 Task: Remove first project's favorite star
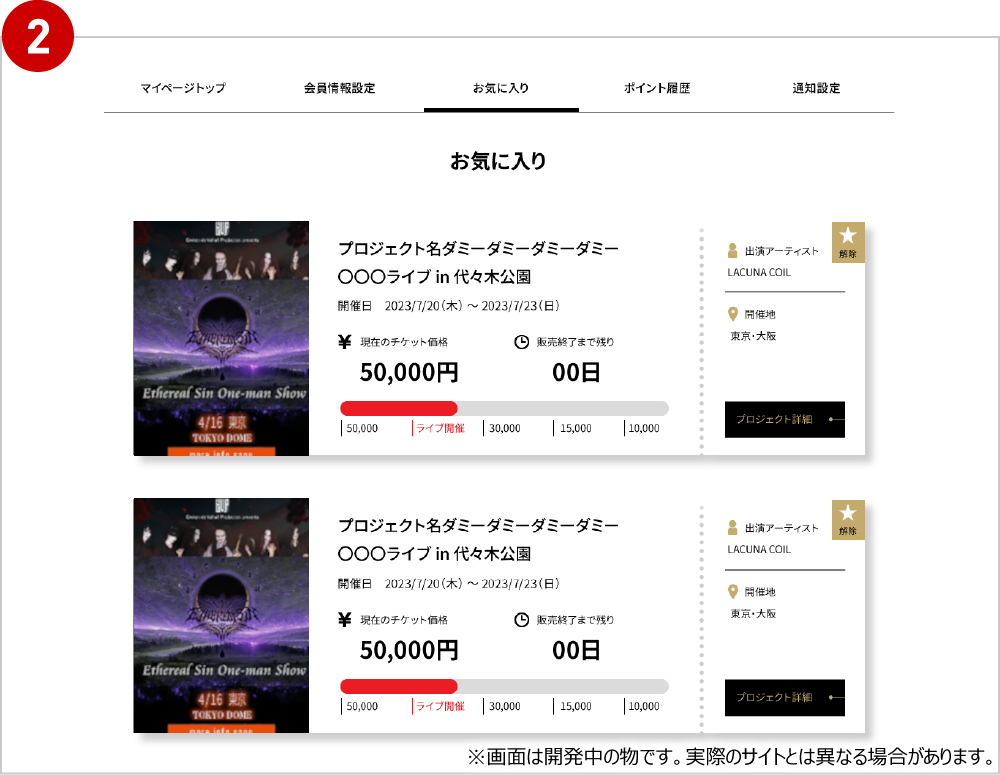848,242
